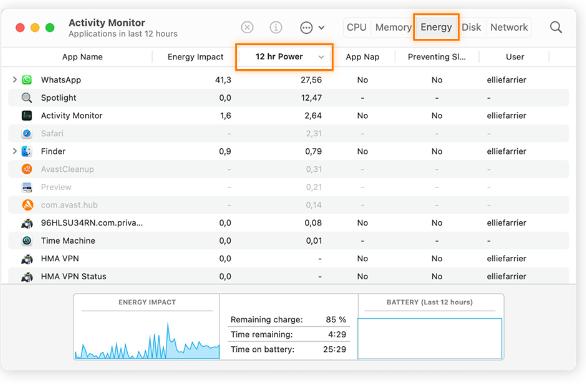Viewport: 586px width, 386px height.
Task: Select the WhatsApp row name
Action: click(61, 80)
